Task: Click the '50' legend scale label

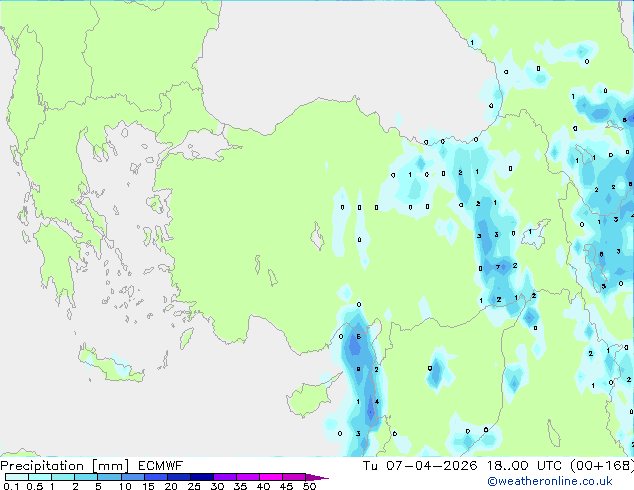Action: [309, 486]
